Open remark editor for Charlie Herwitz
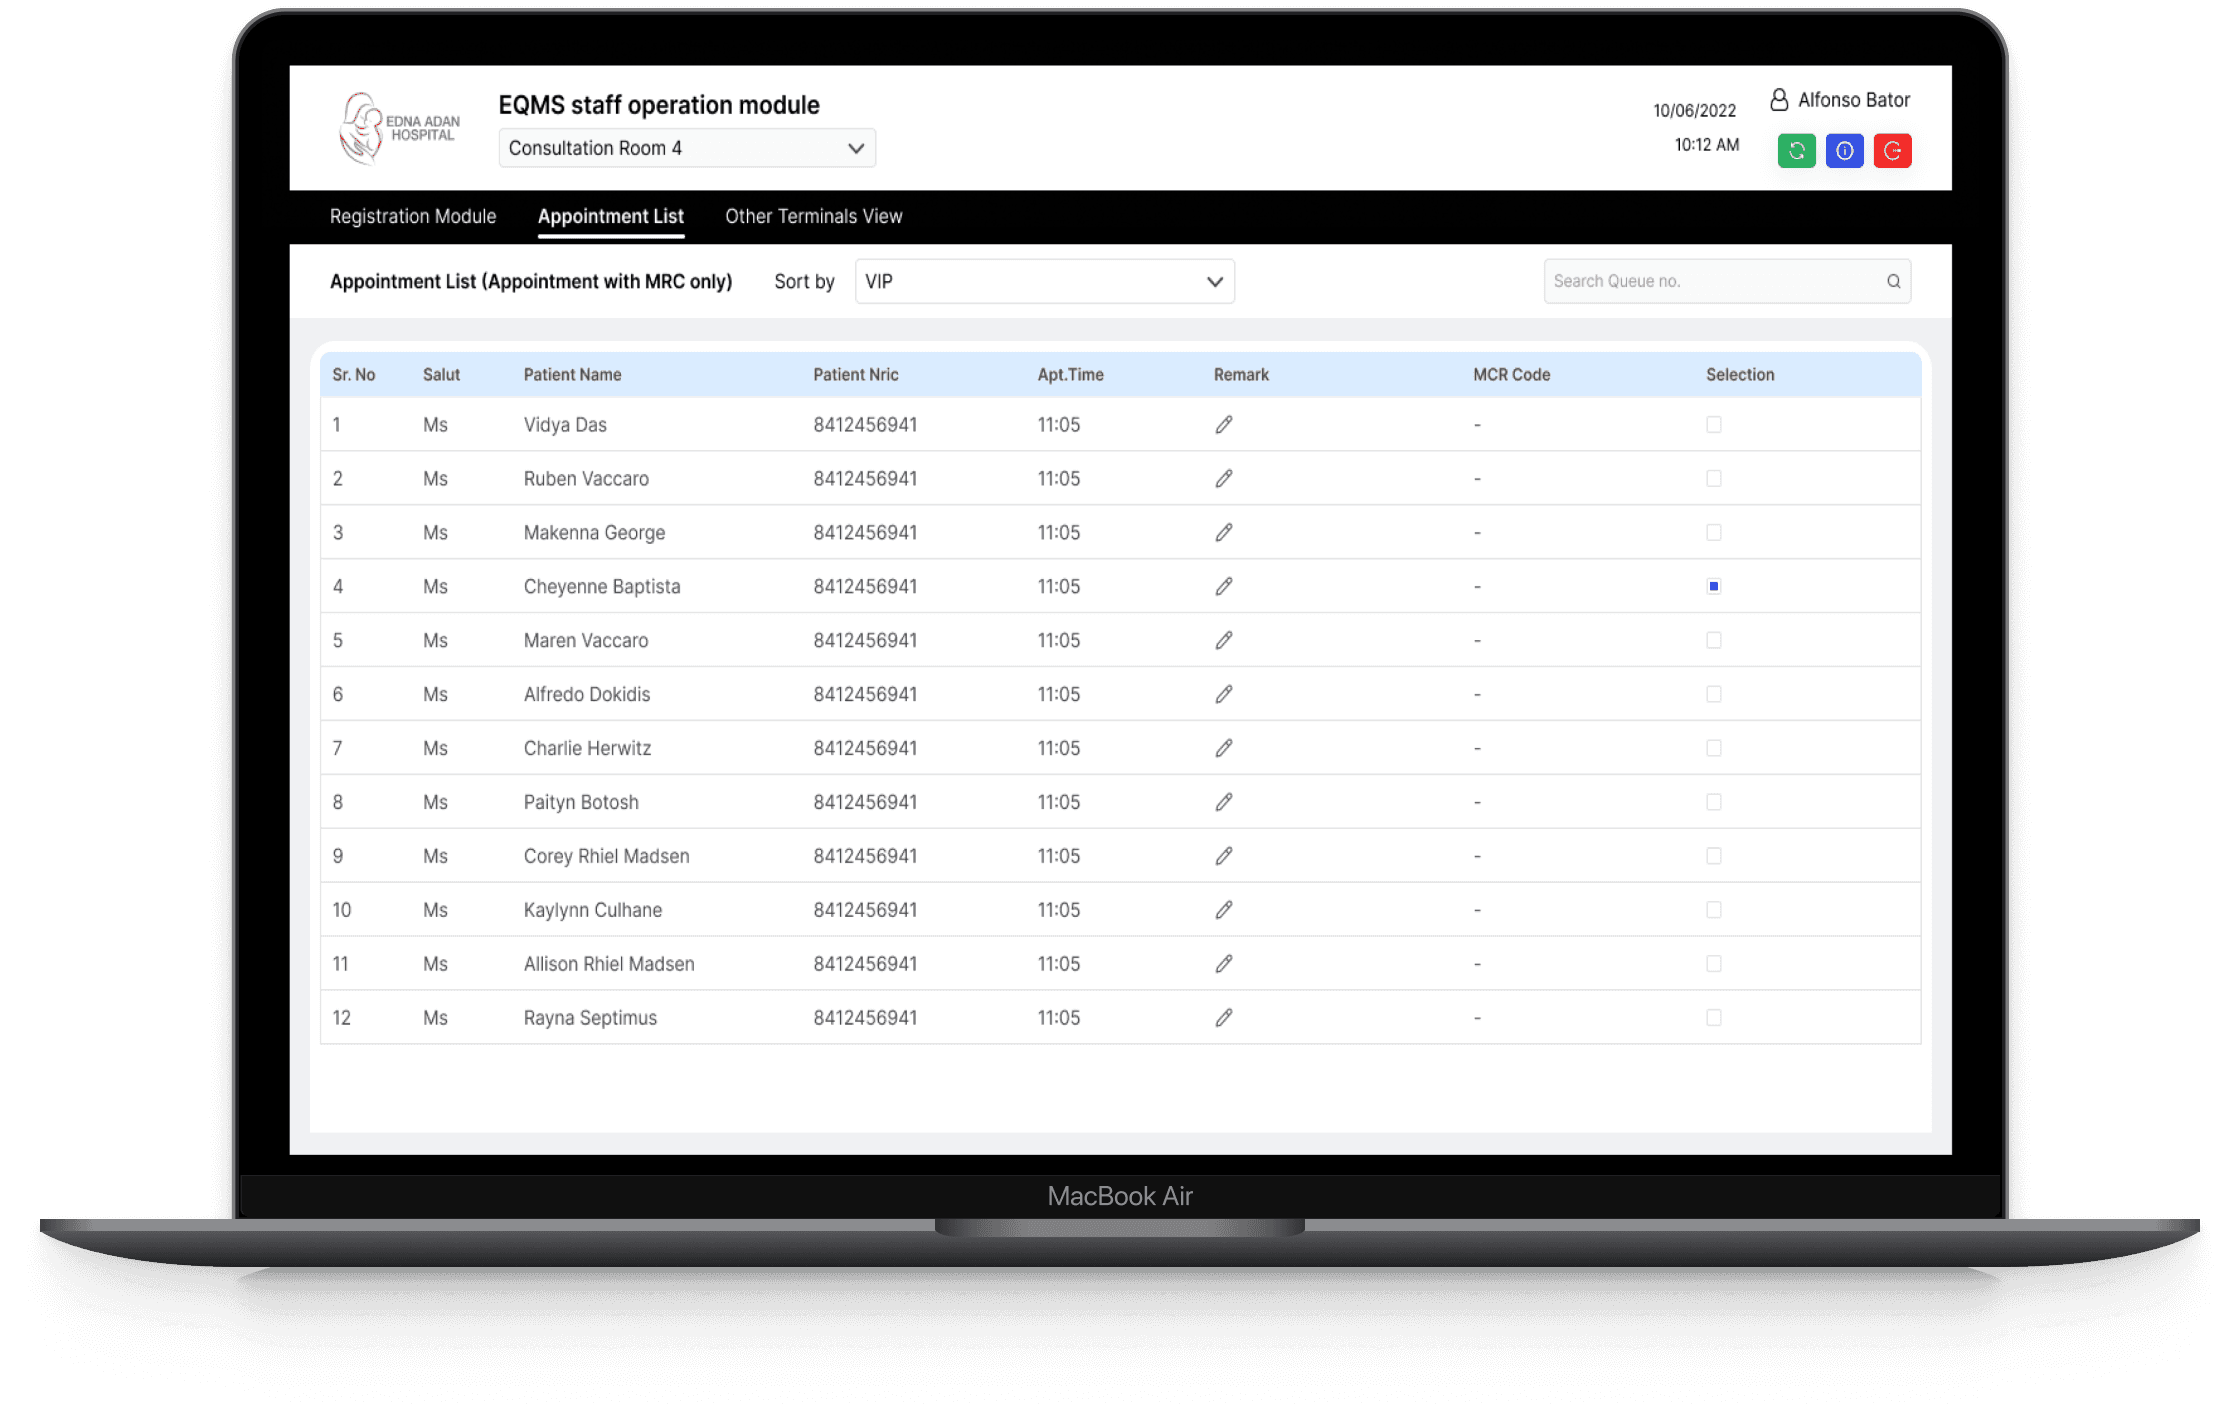This screenshot has height=1426, width=2240. [1223, 749]
